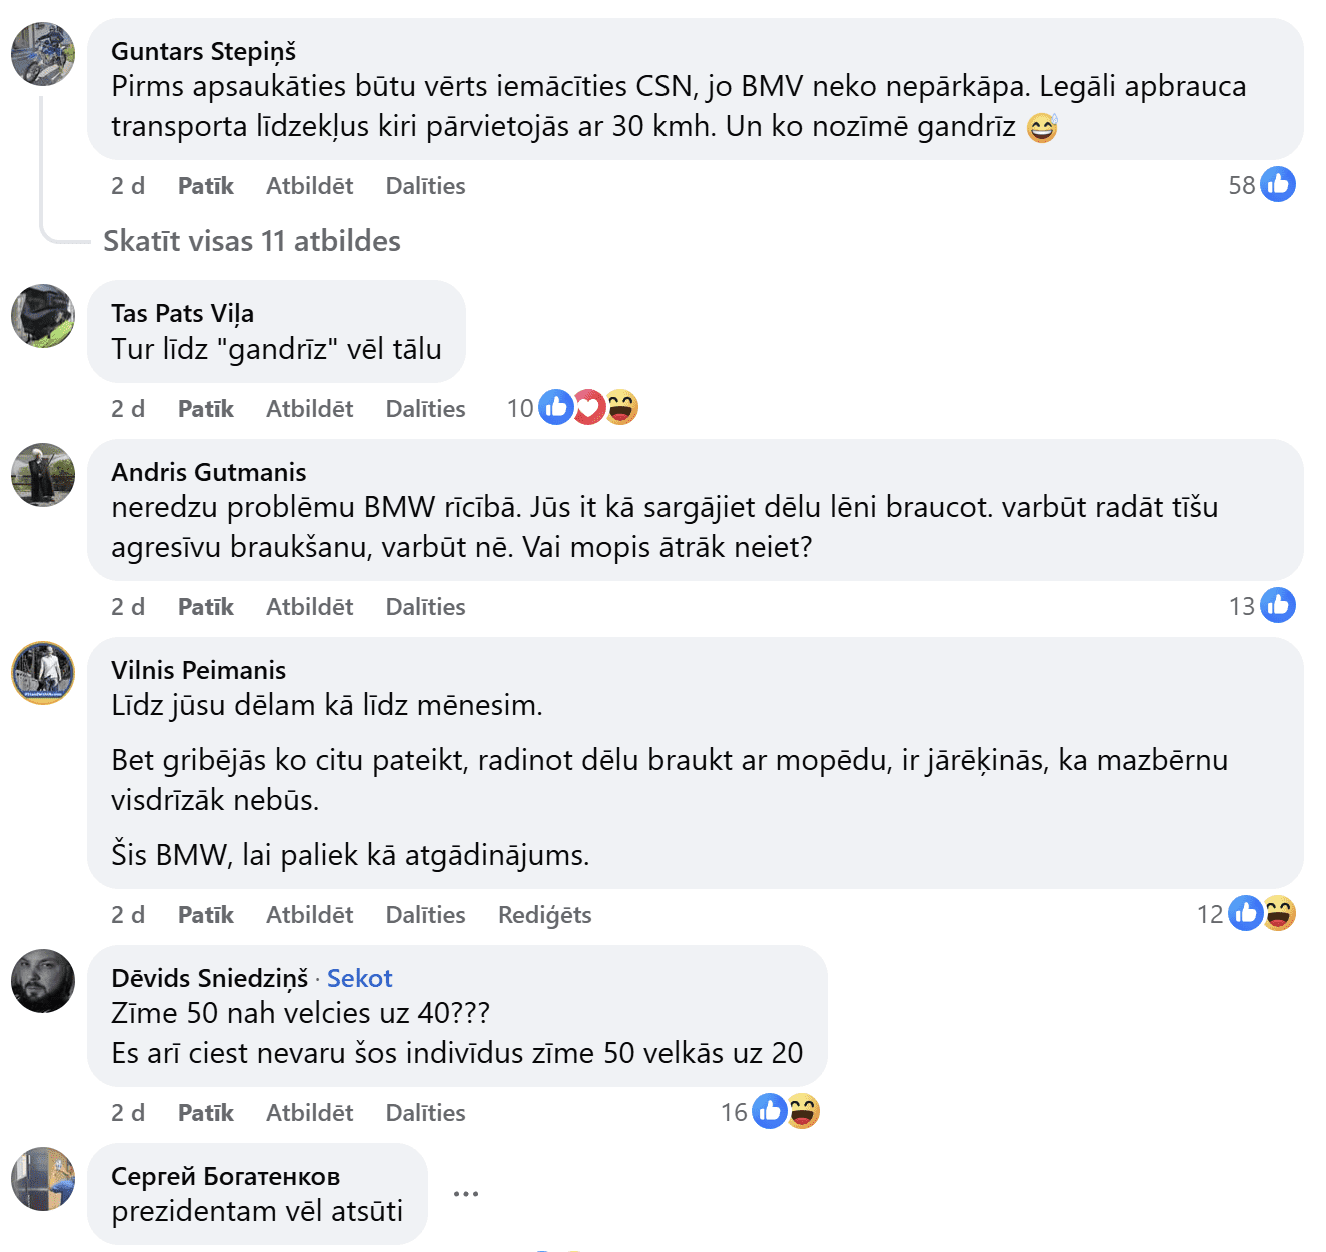This screenshot has height=1252, width=1326.
Task: Click Dalīties under Andris Gutmanis comment
Action: click(x=426, y=607)
